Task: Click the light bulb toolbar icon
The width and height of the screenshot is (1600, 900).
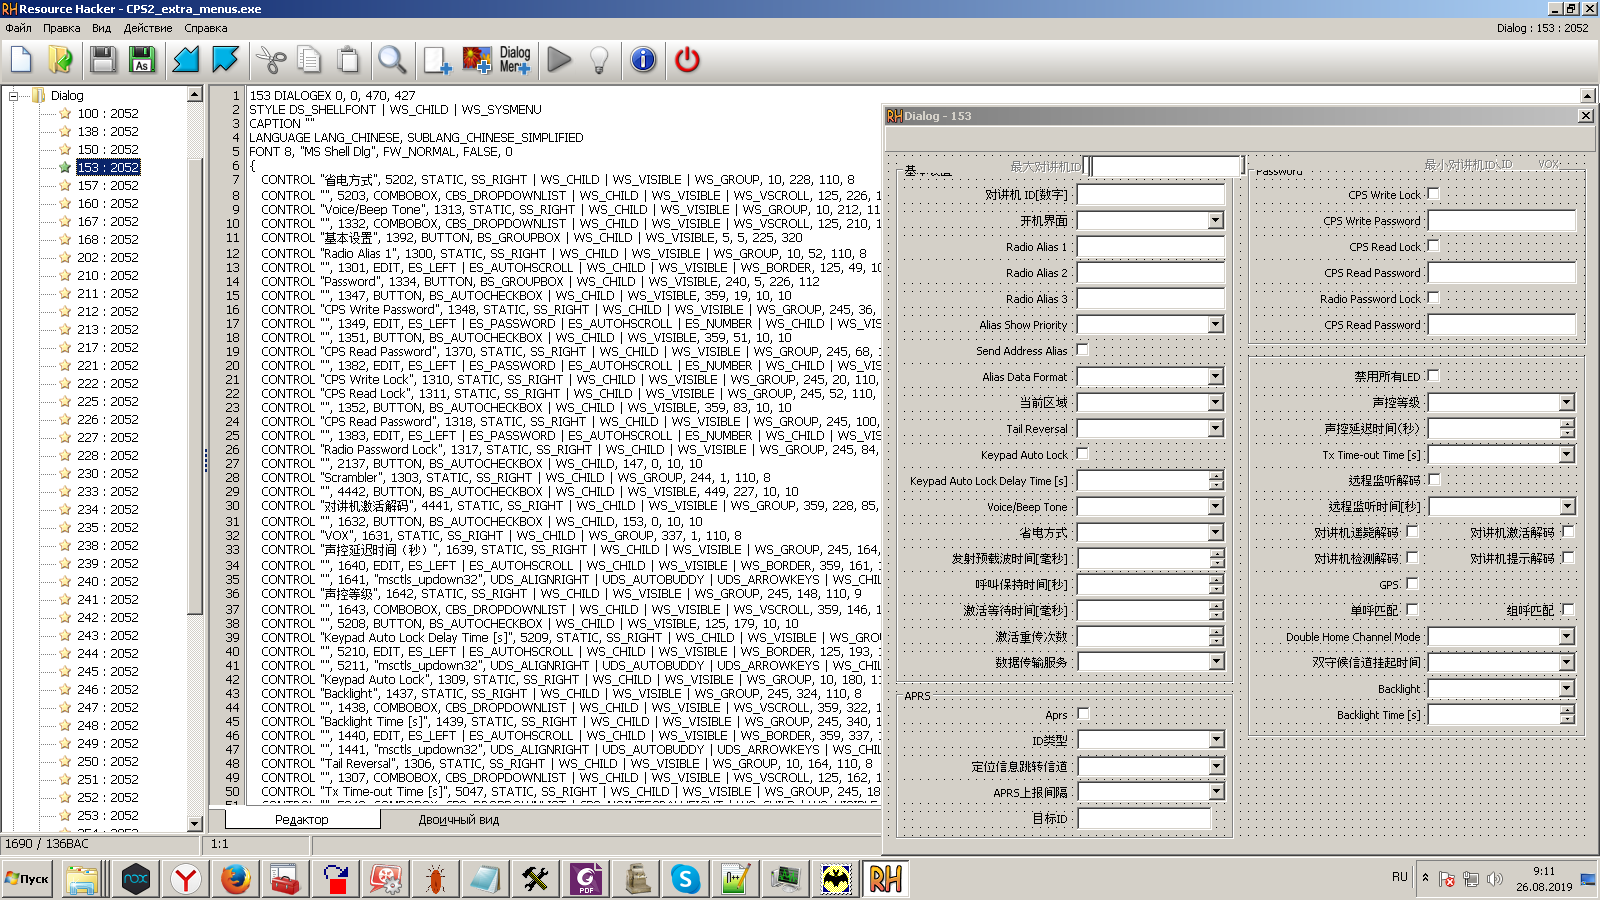Action: 599,60
